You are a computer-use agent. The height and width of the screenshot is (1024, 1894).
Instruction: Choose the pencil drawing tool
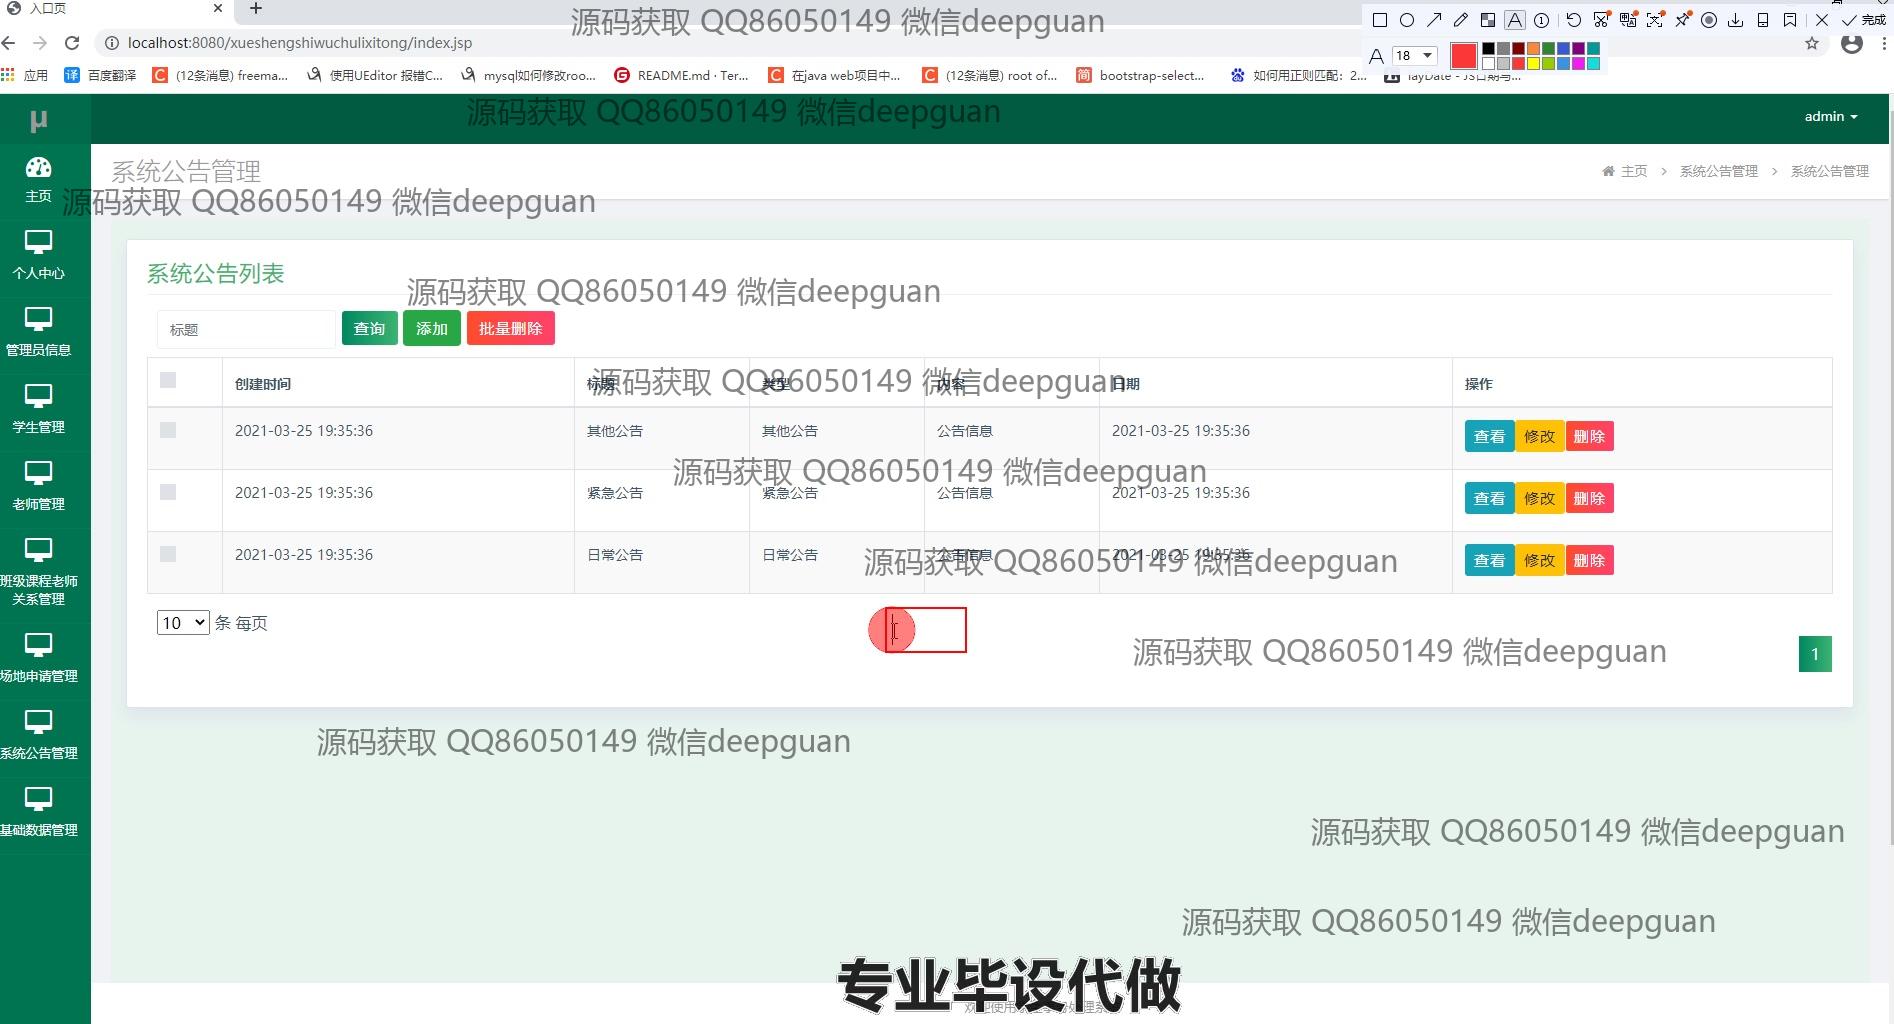pyautogui.click(x=1461, y=20)
